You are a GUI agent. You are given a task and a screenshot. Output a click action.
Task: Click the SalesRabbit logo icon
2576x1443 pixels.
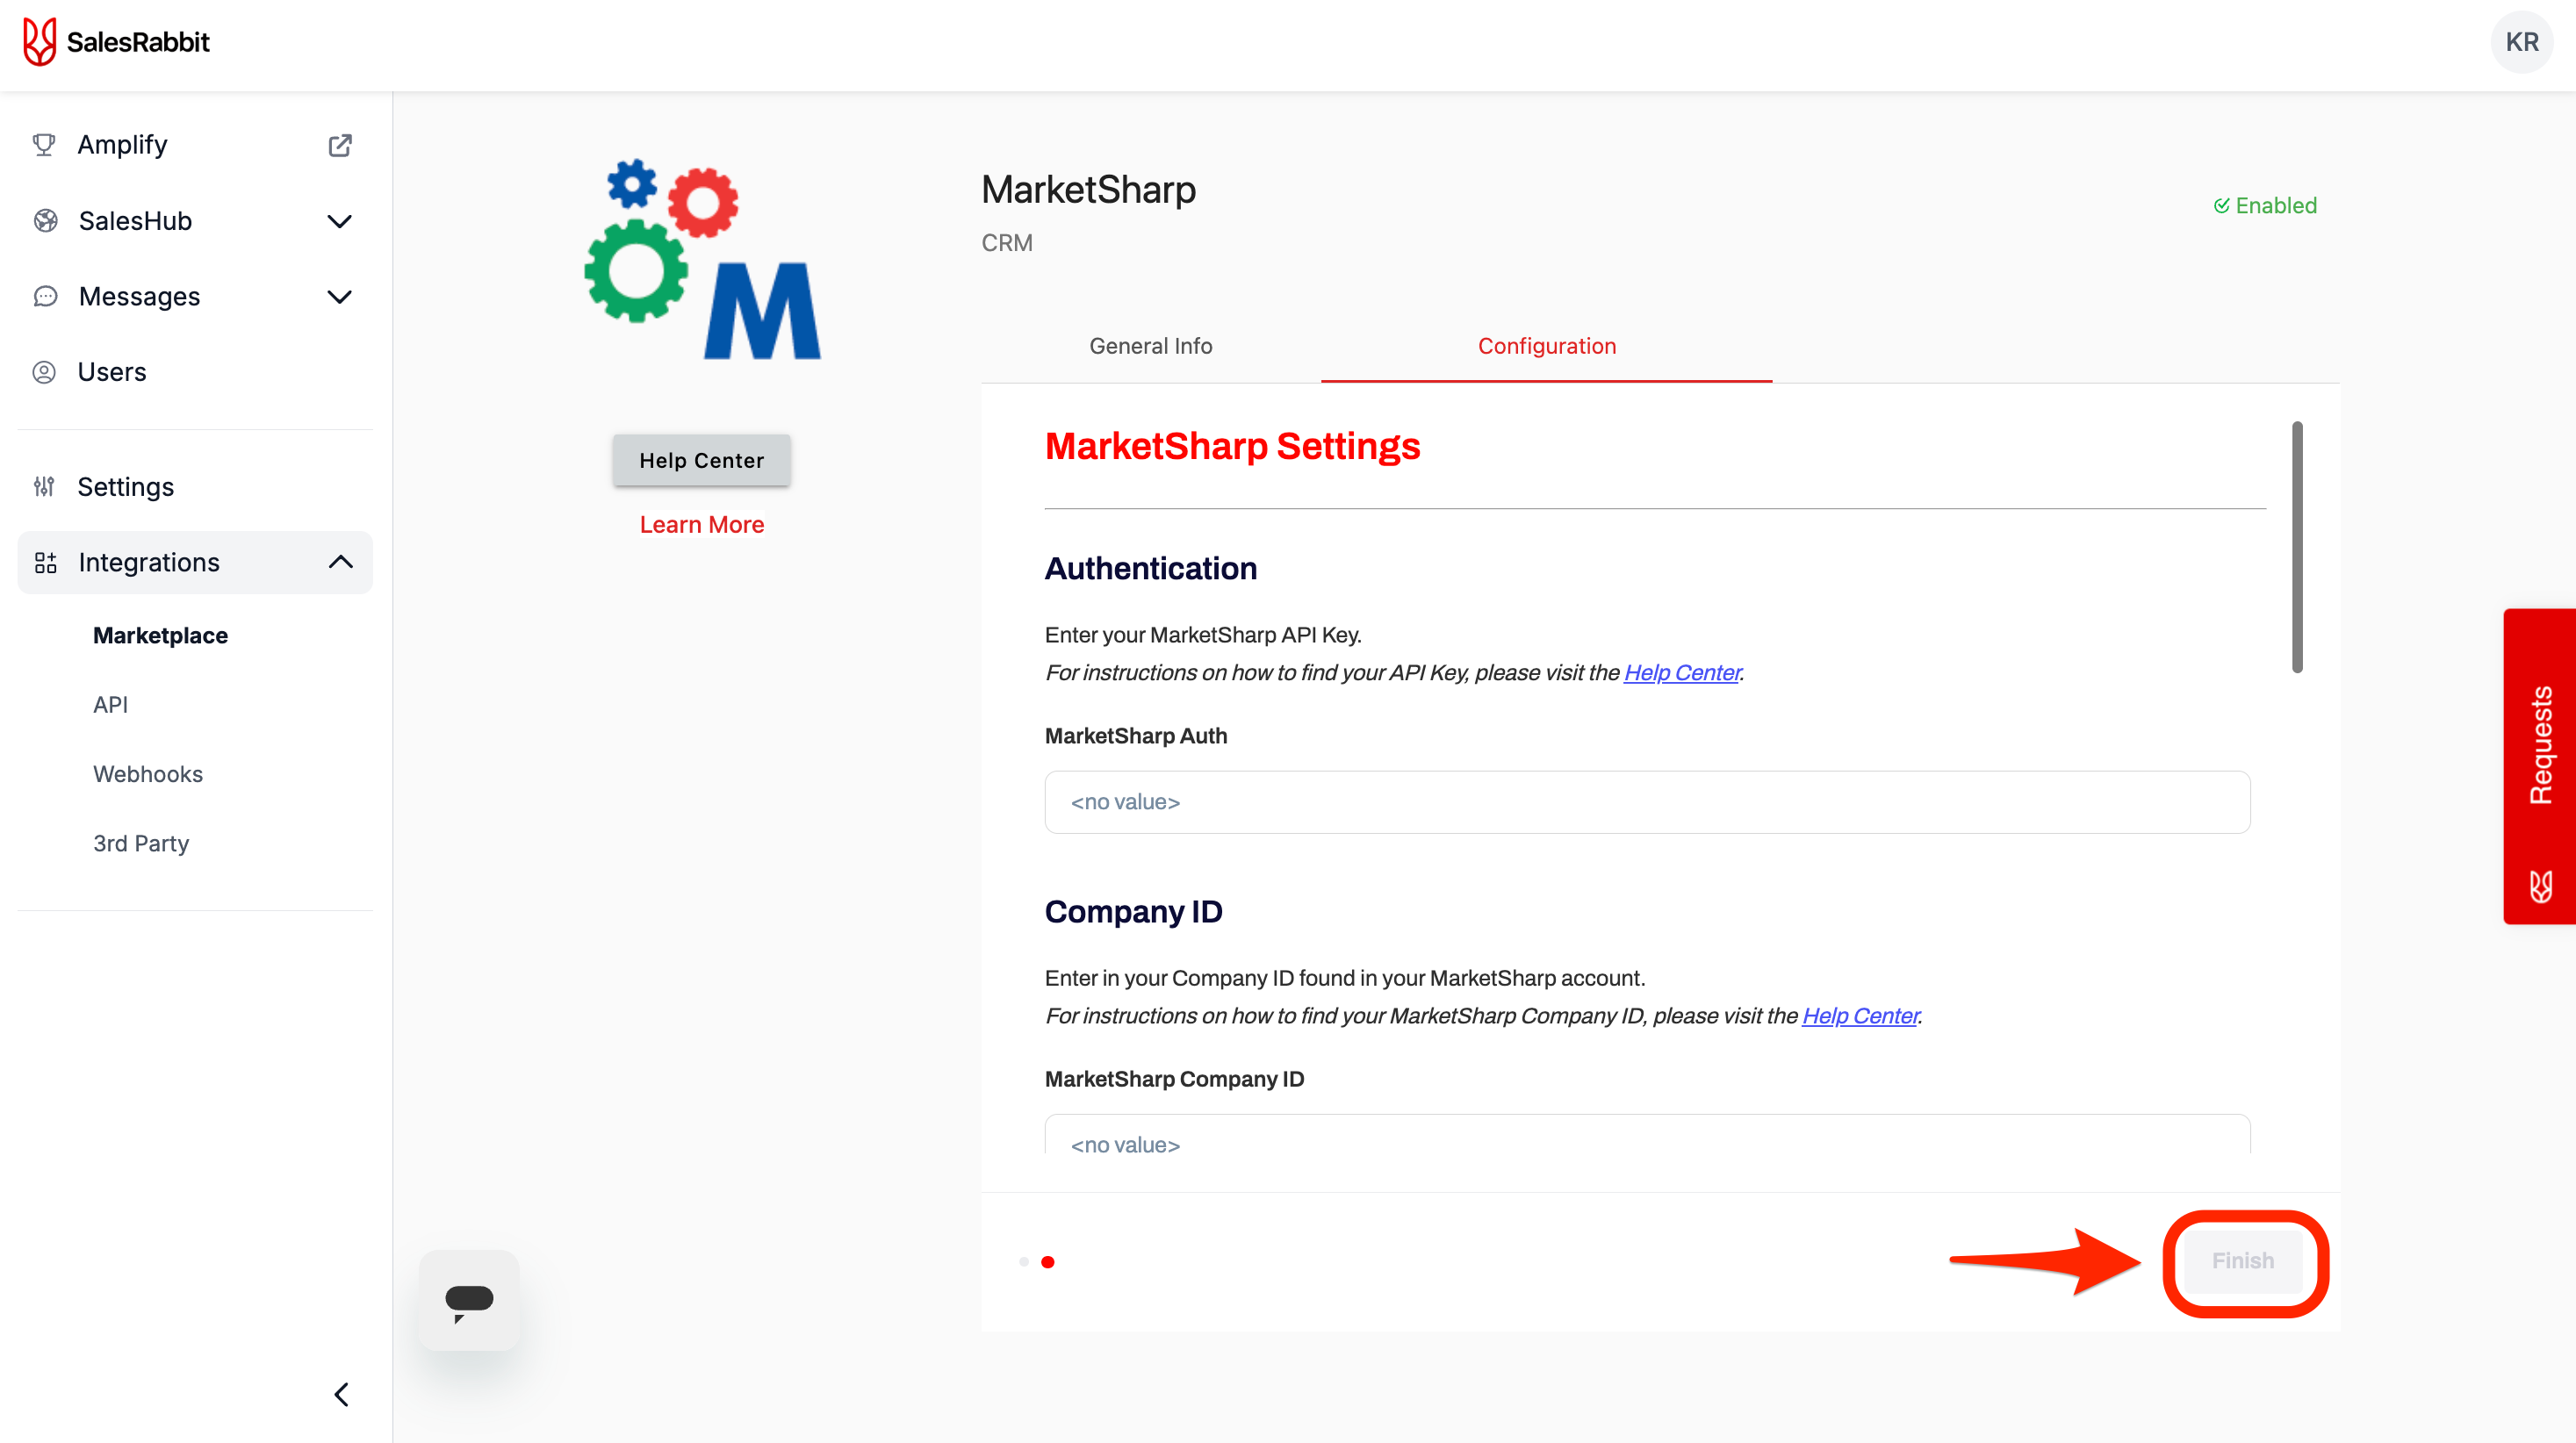pos(39,42)
